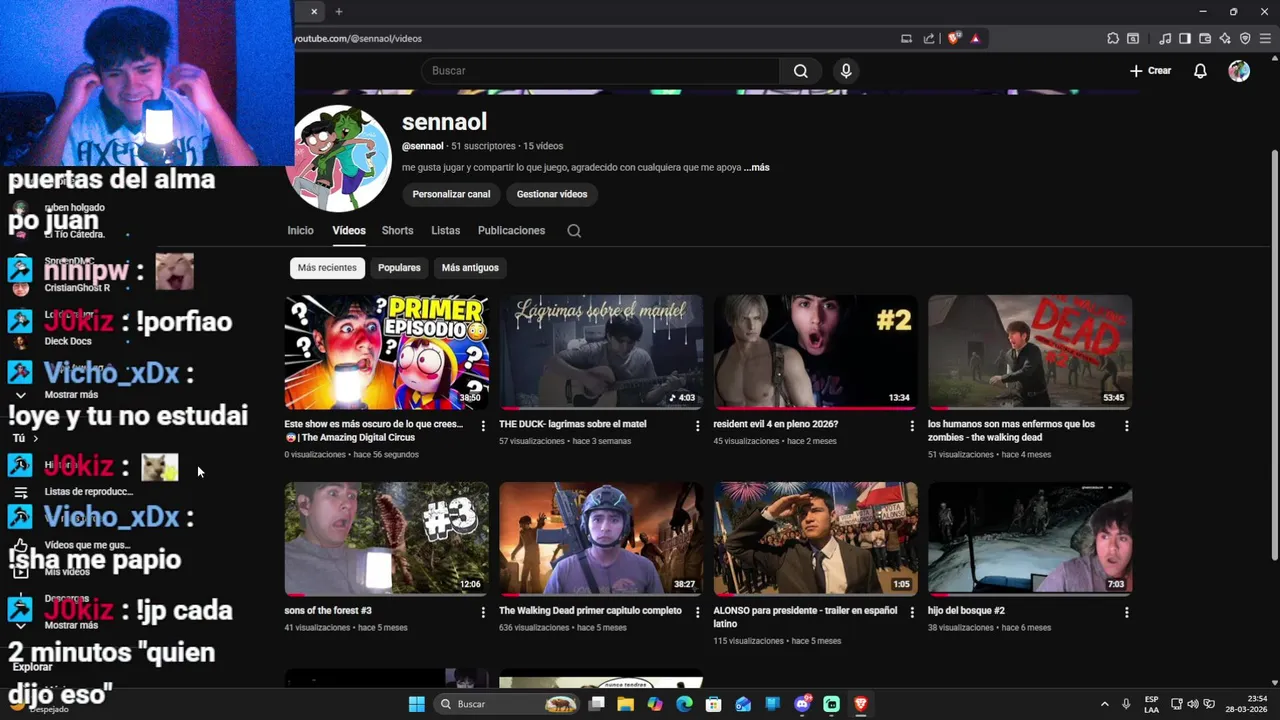Open title hijo del bosque #2
Viewport: 1280px width, 720px height.
(x=966, y=611)
